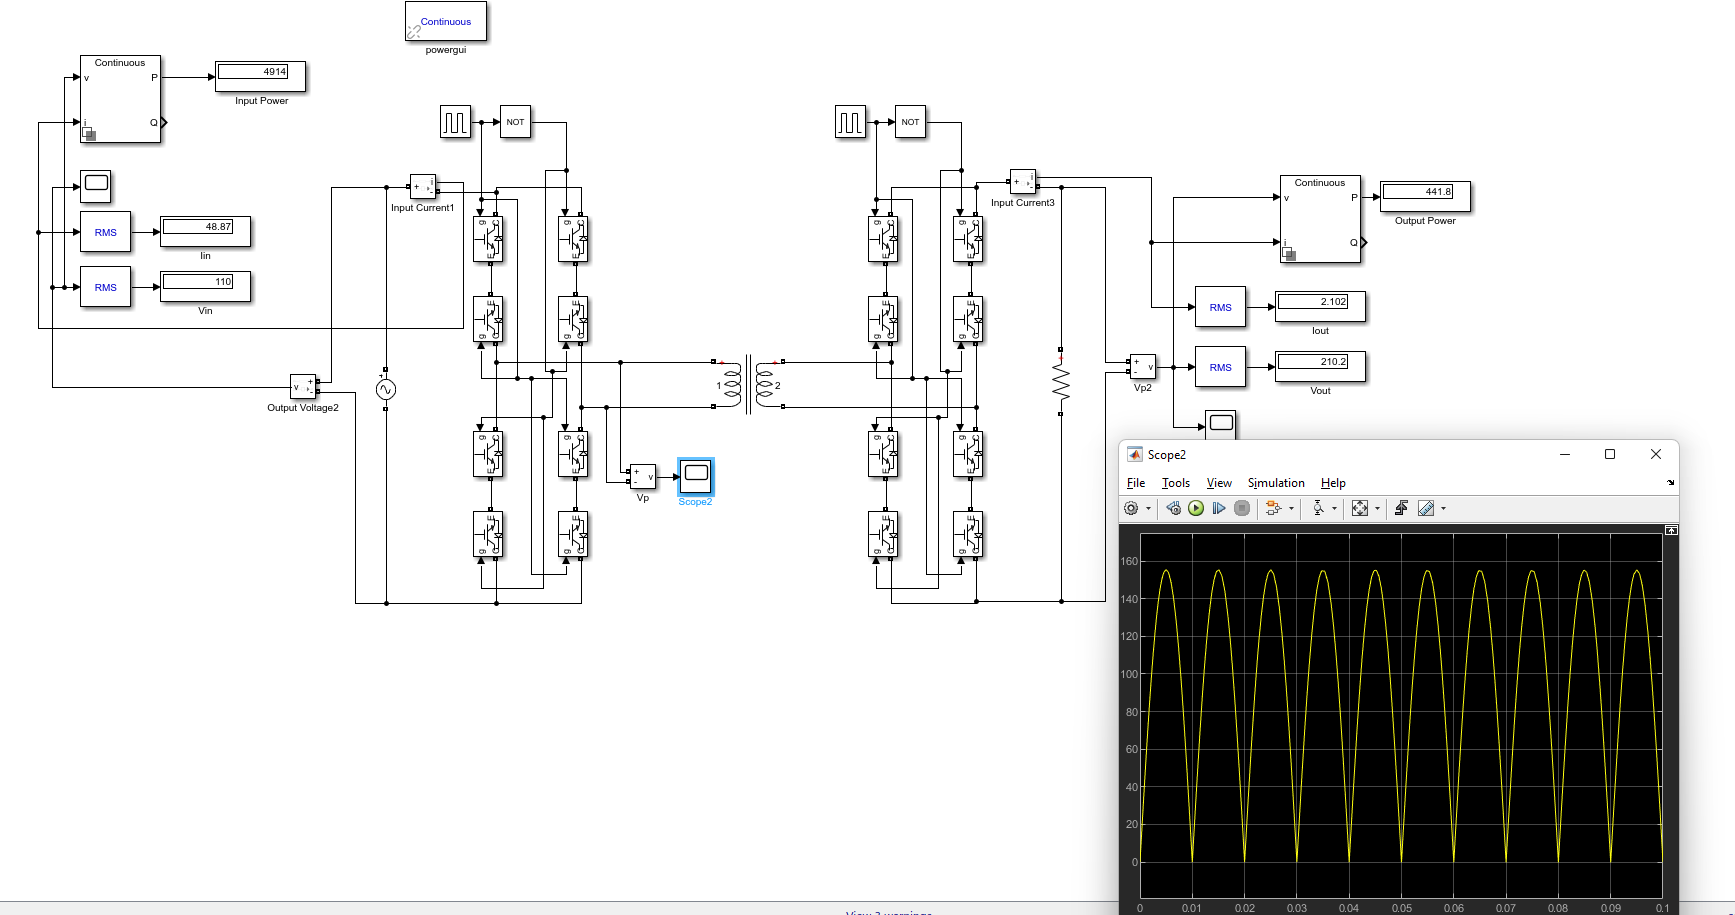Open the Simulation menu in Scope2
Image resolution: width=1735 pixels, height=915 pixels.
[1275, 482]
